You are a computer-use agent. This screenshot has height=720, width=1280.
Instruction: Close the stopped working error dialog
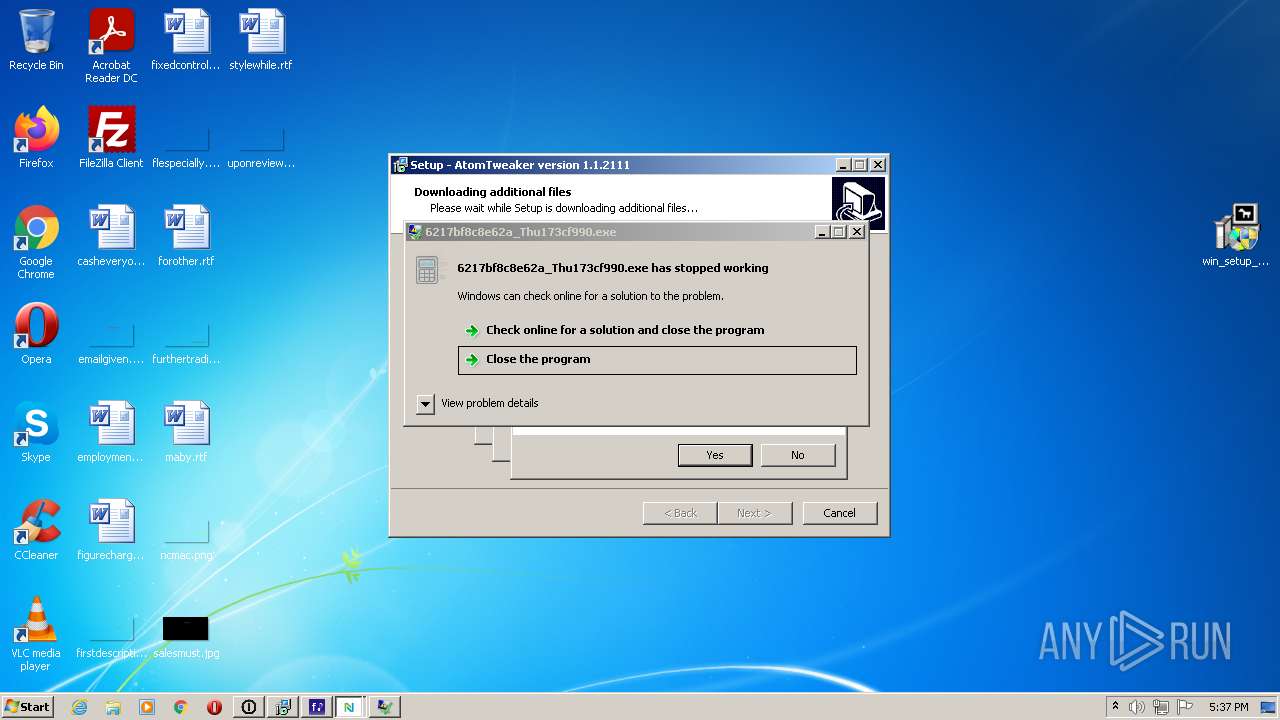(x=857, y=232)
